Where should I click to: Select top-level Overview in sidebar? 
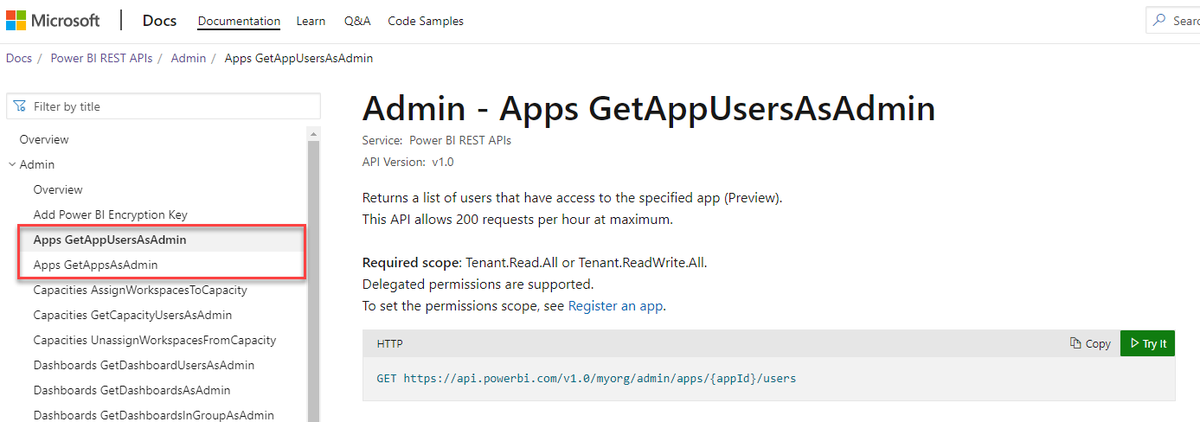click(x=44, y=140)
